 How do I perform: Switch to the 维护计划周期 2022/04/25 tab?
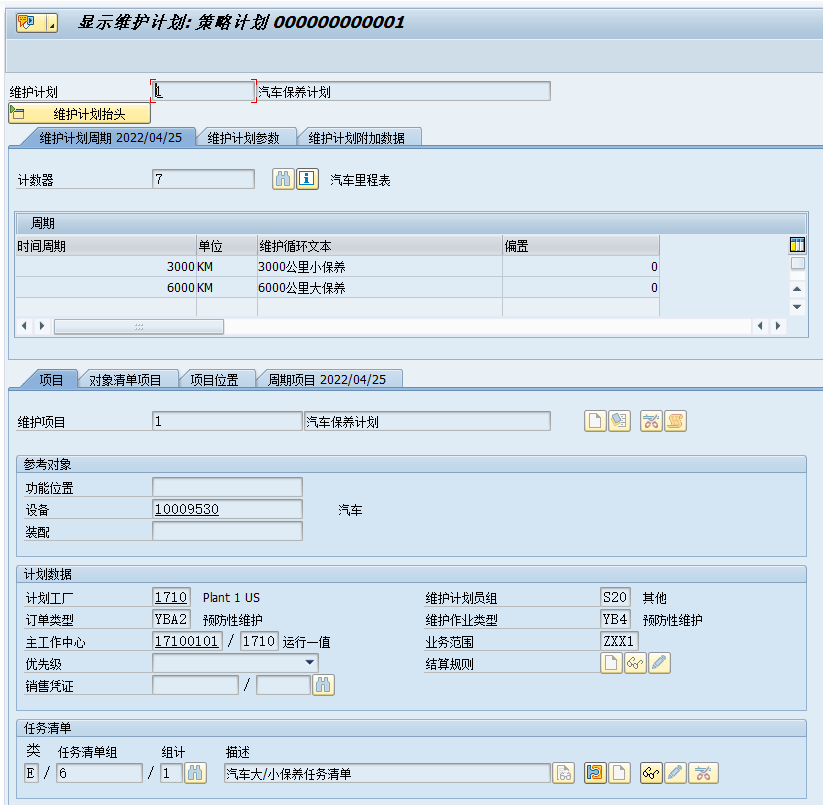point(110,137)
